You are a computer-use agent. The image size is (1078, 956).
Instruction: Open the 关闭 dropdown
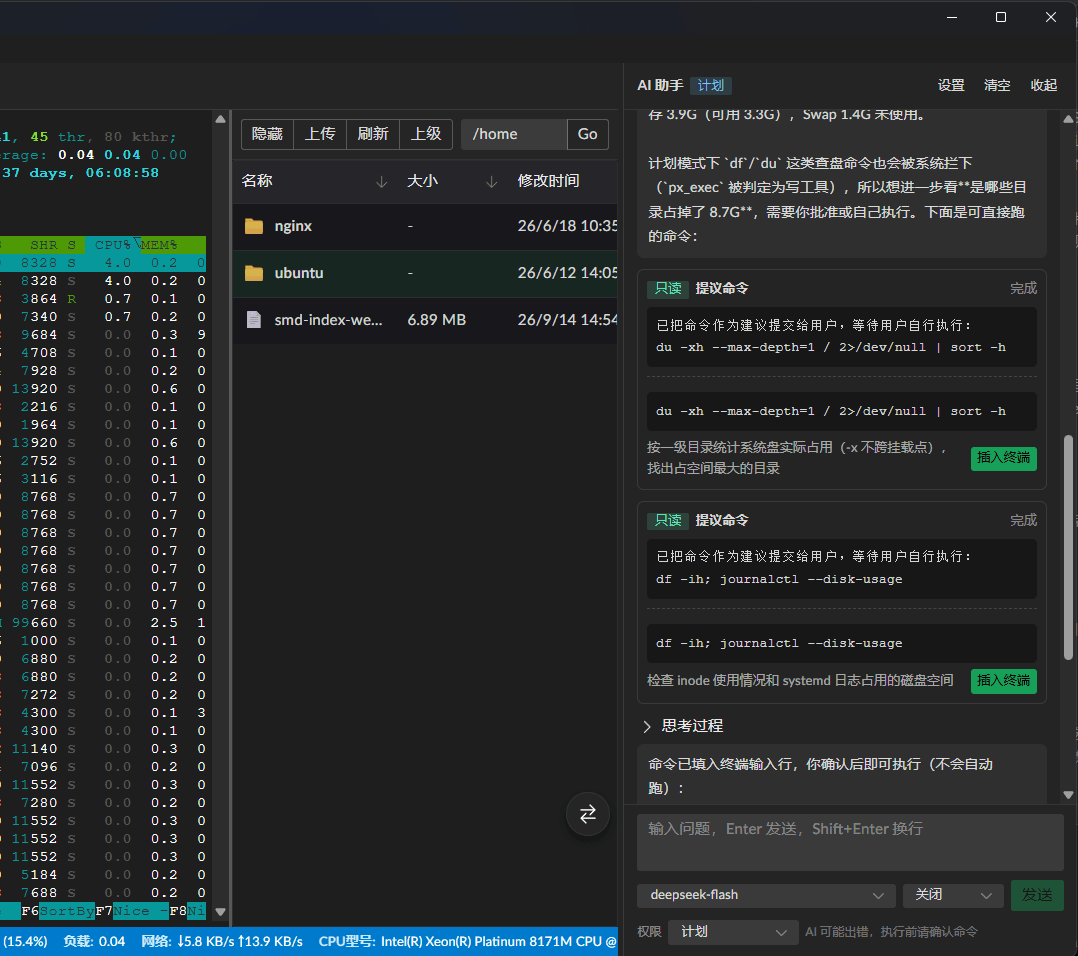953,895
